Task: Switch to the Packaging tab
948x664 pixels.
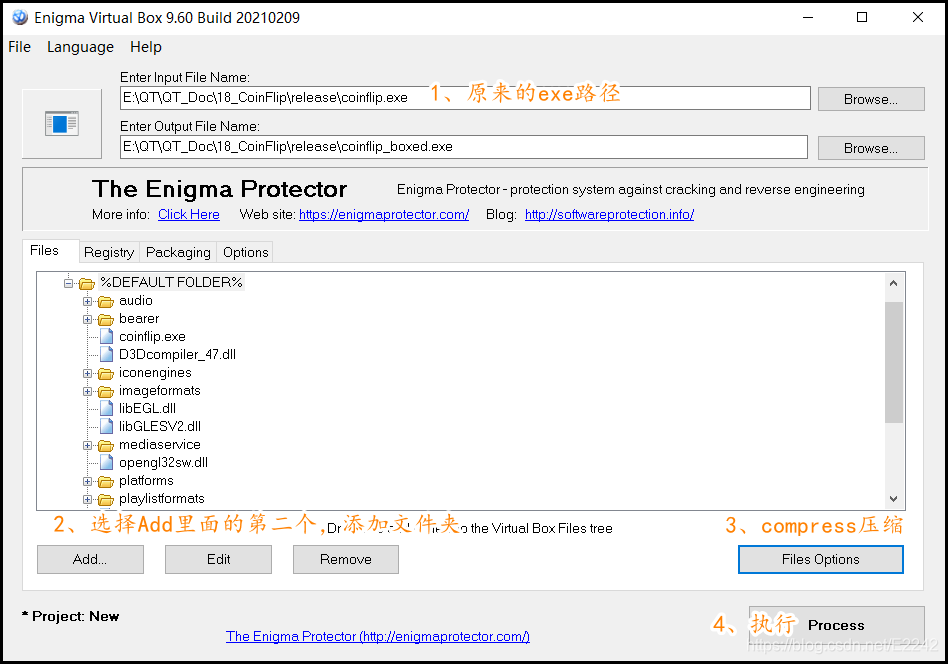Action: (x=178, y=252)
